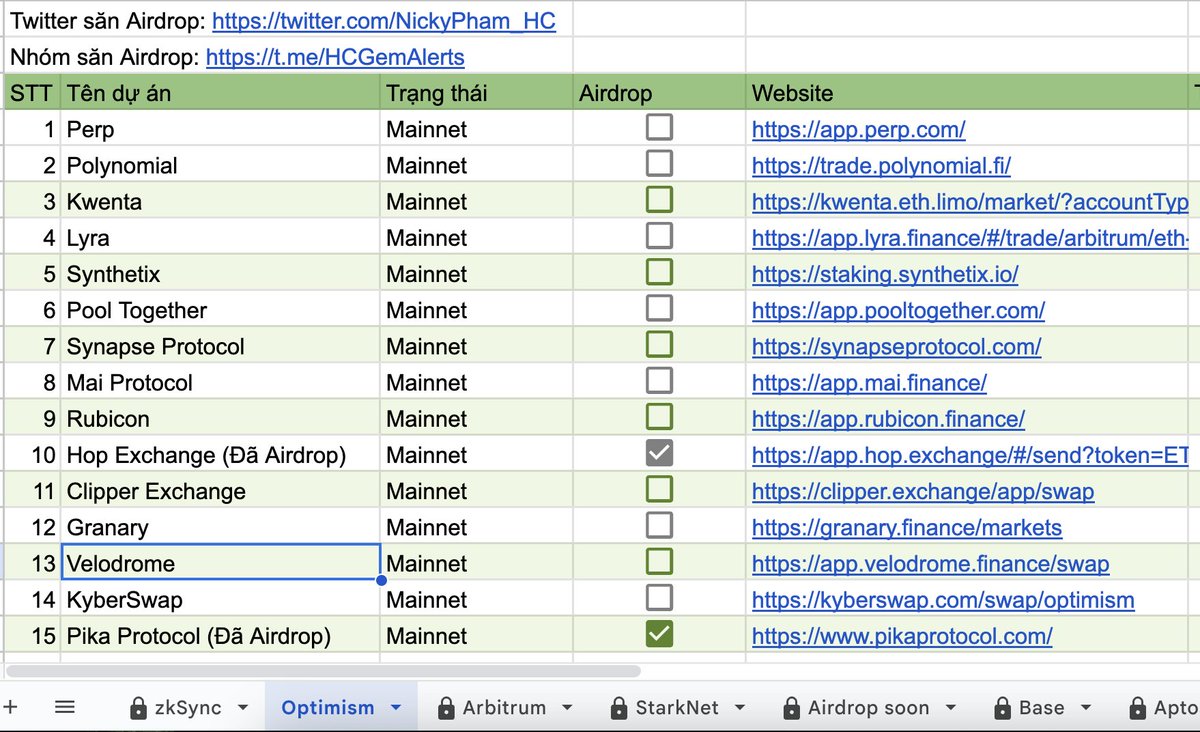
Task: Open the app.rubicon.finance link
Action: (x=888, y=419)
